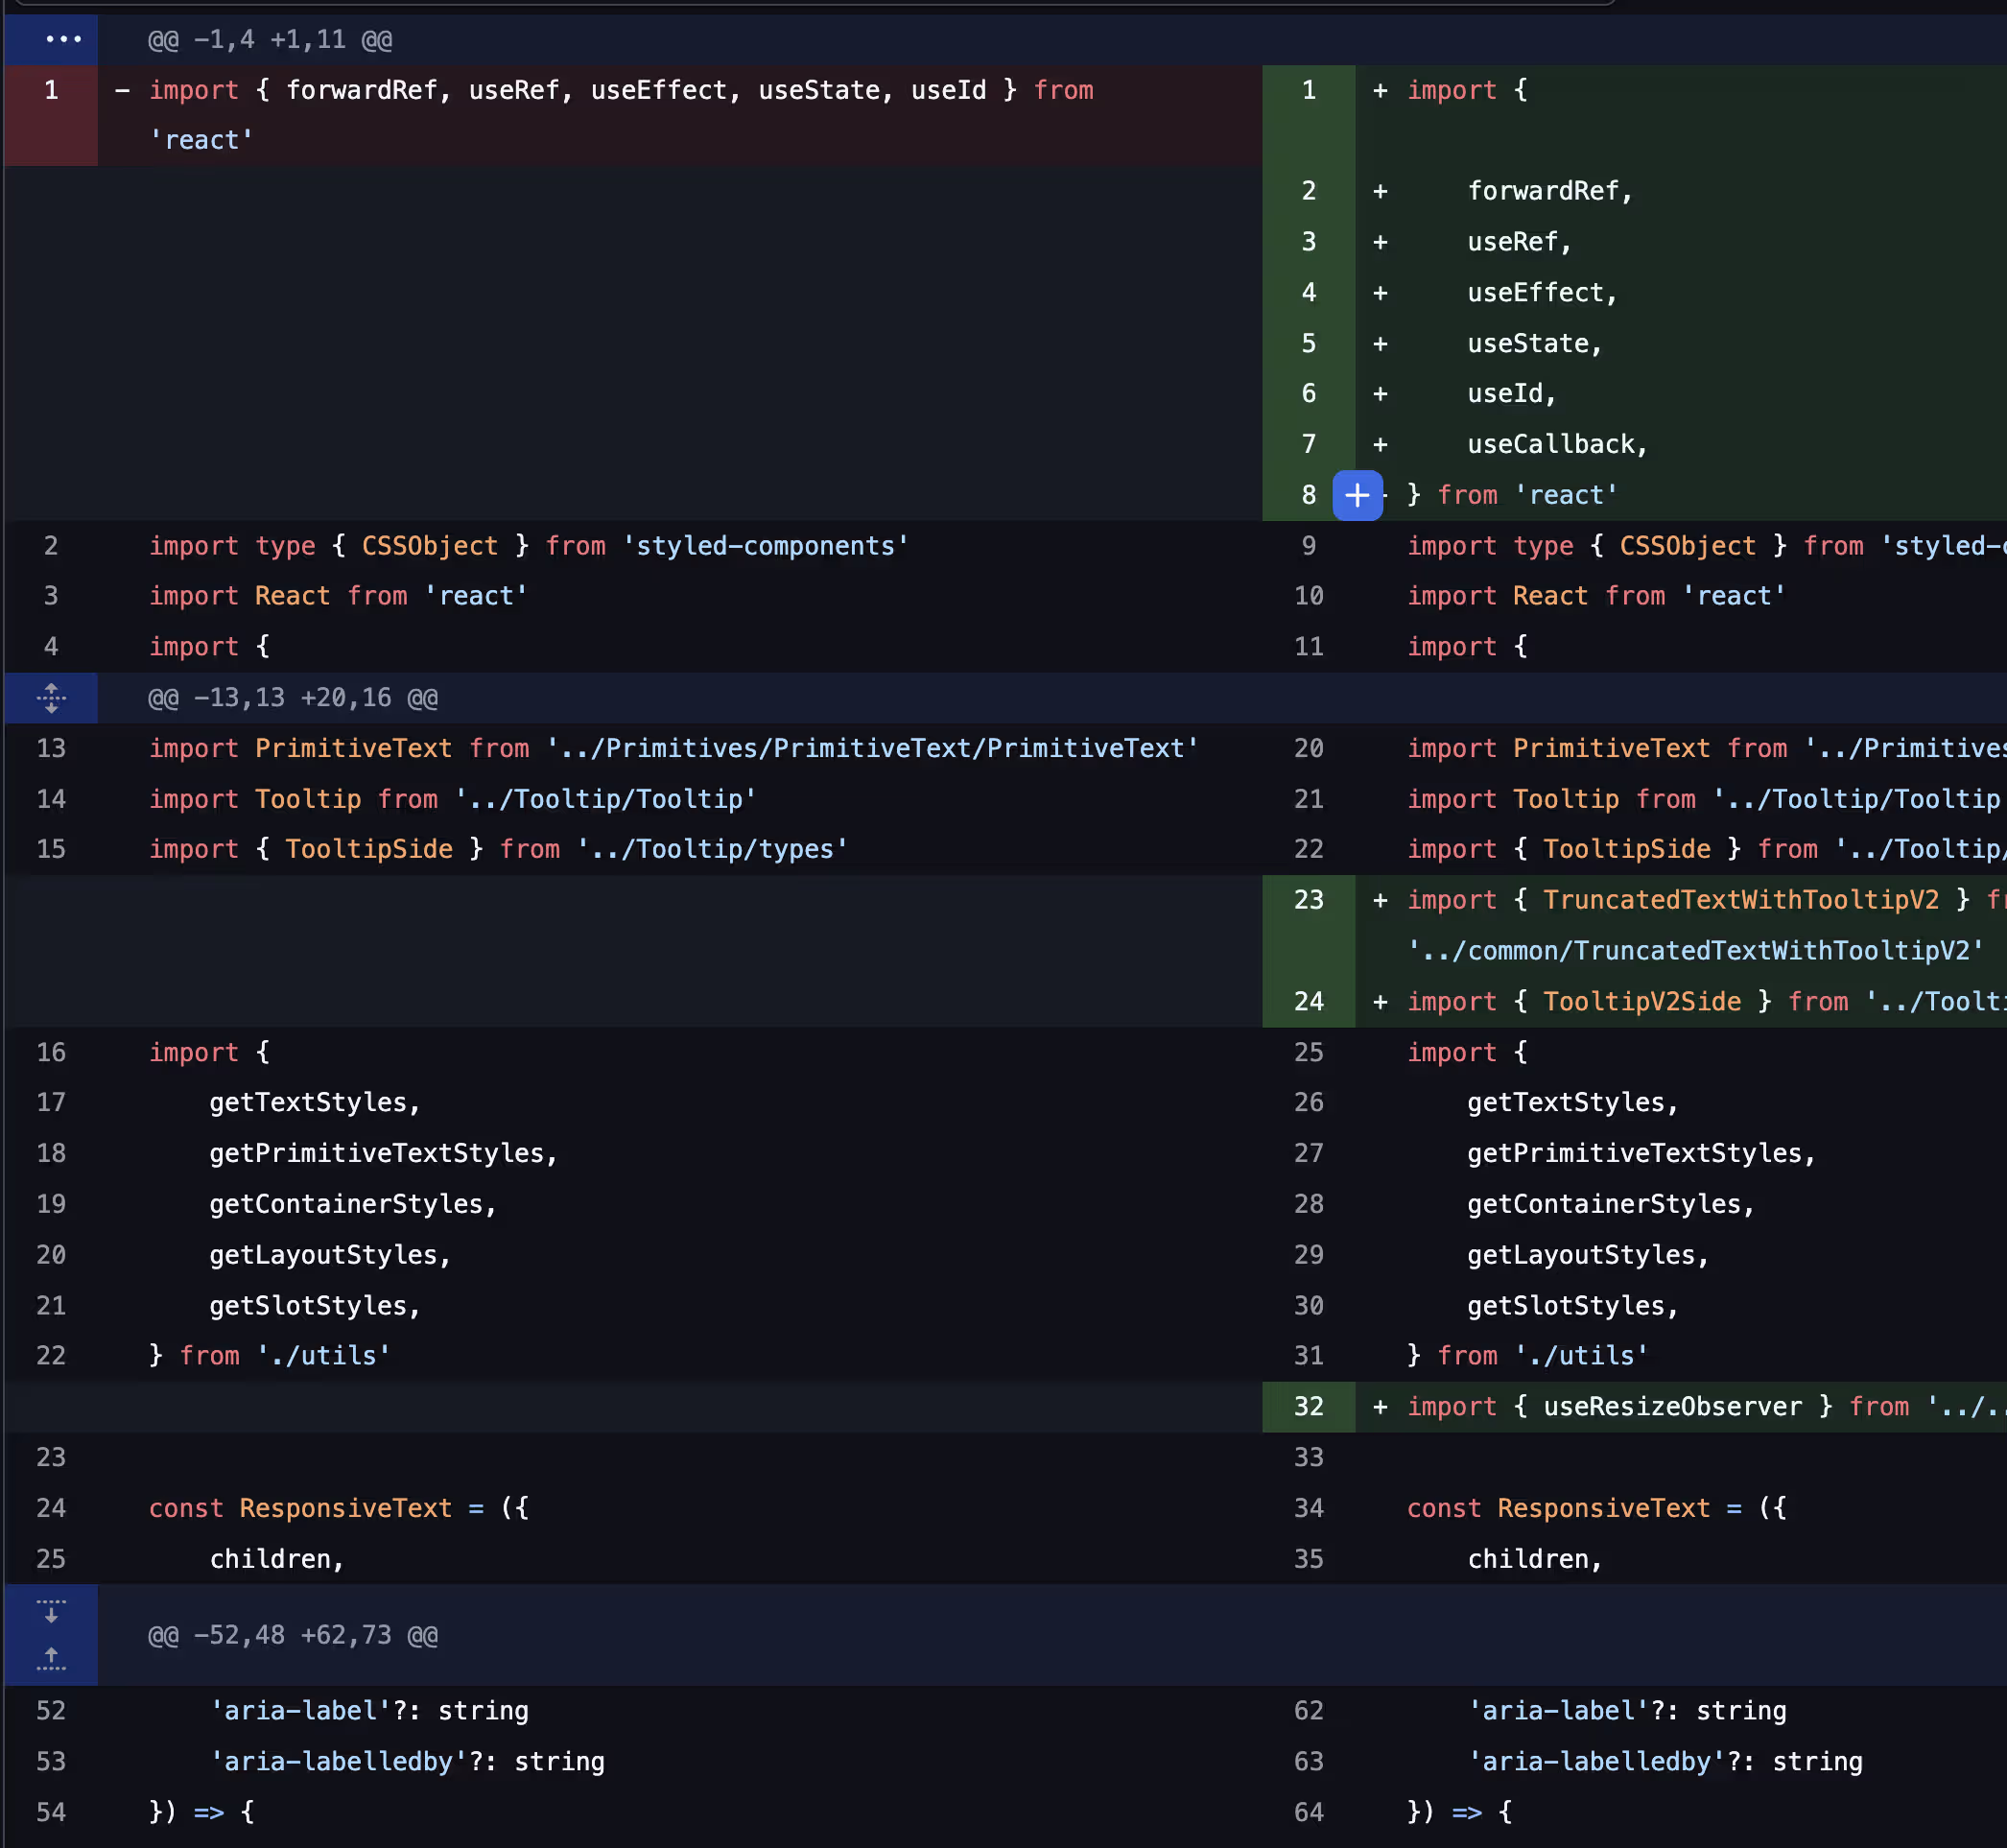Click added line number 23 on right

tap(1308, 900)
